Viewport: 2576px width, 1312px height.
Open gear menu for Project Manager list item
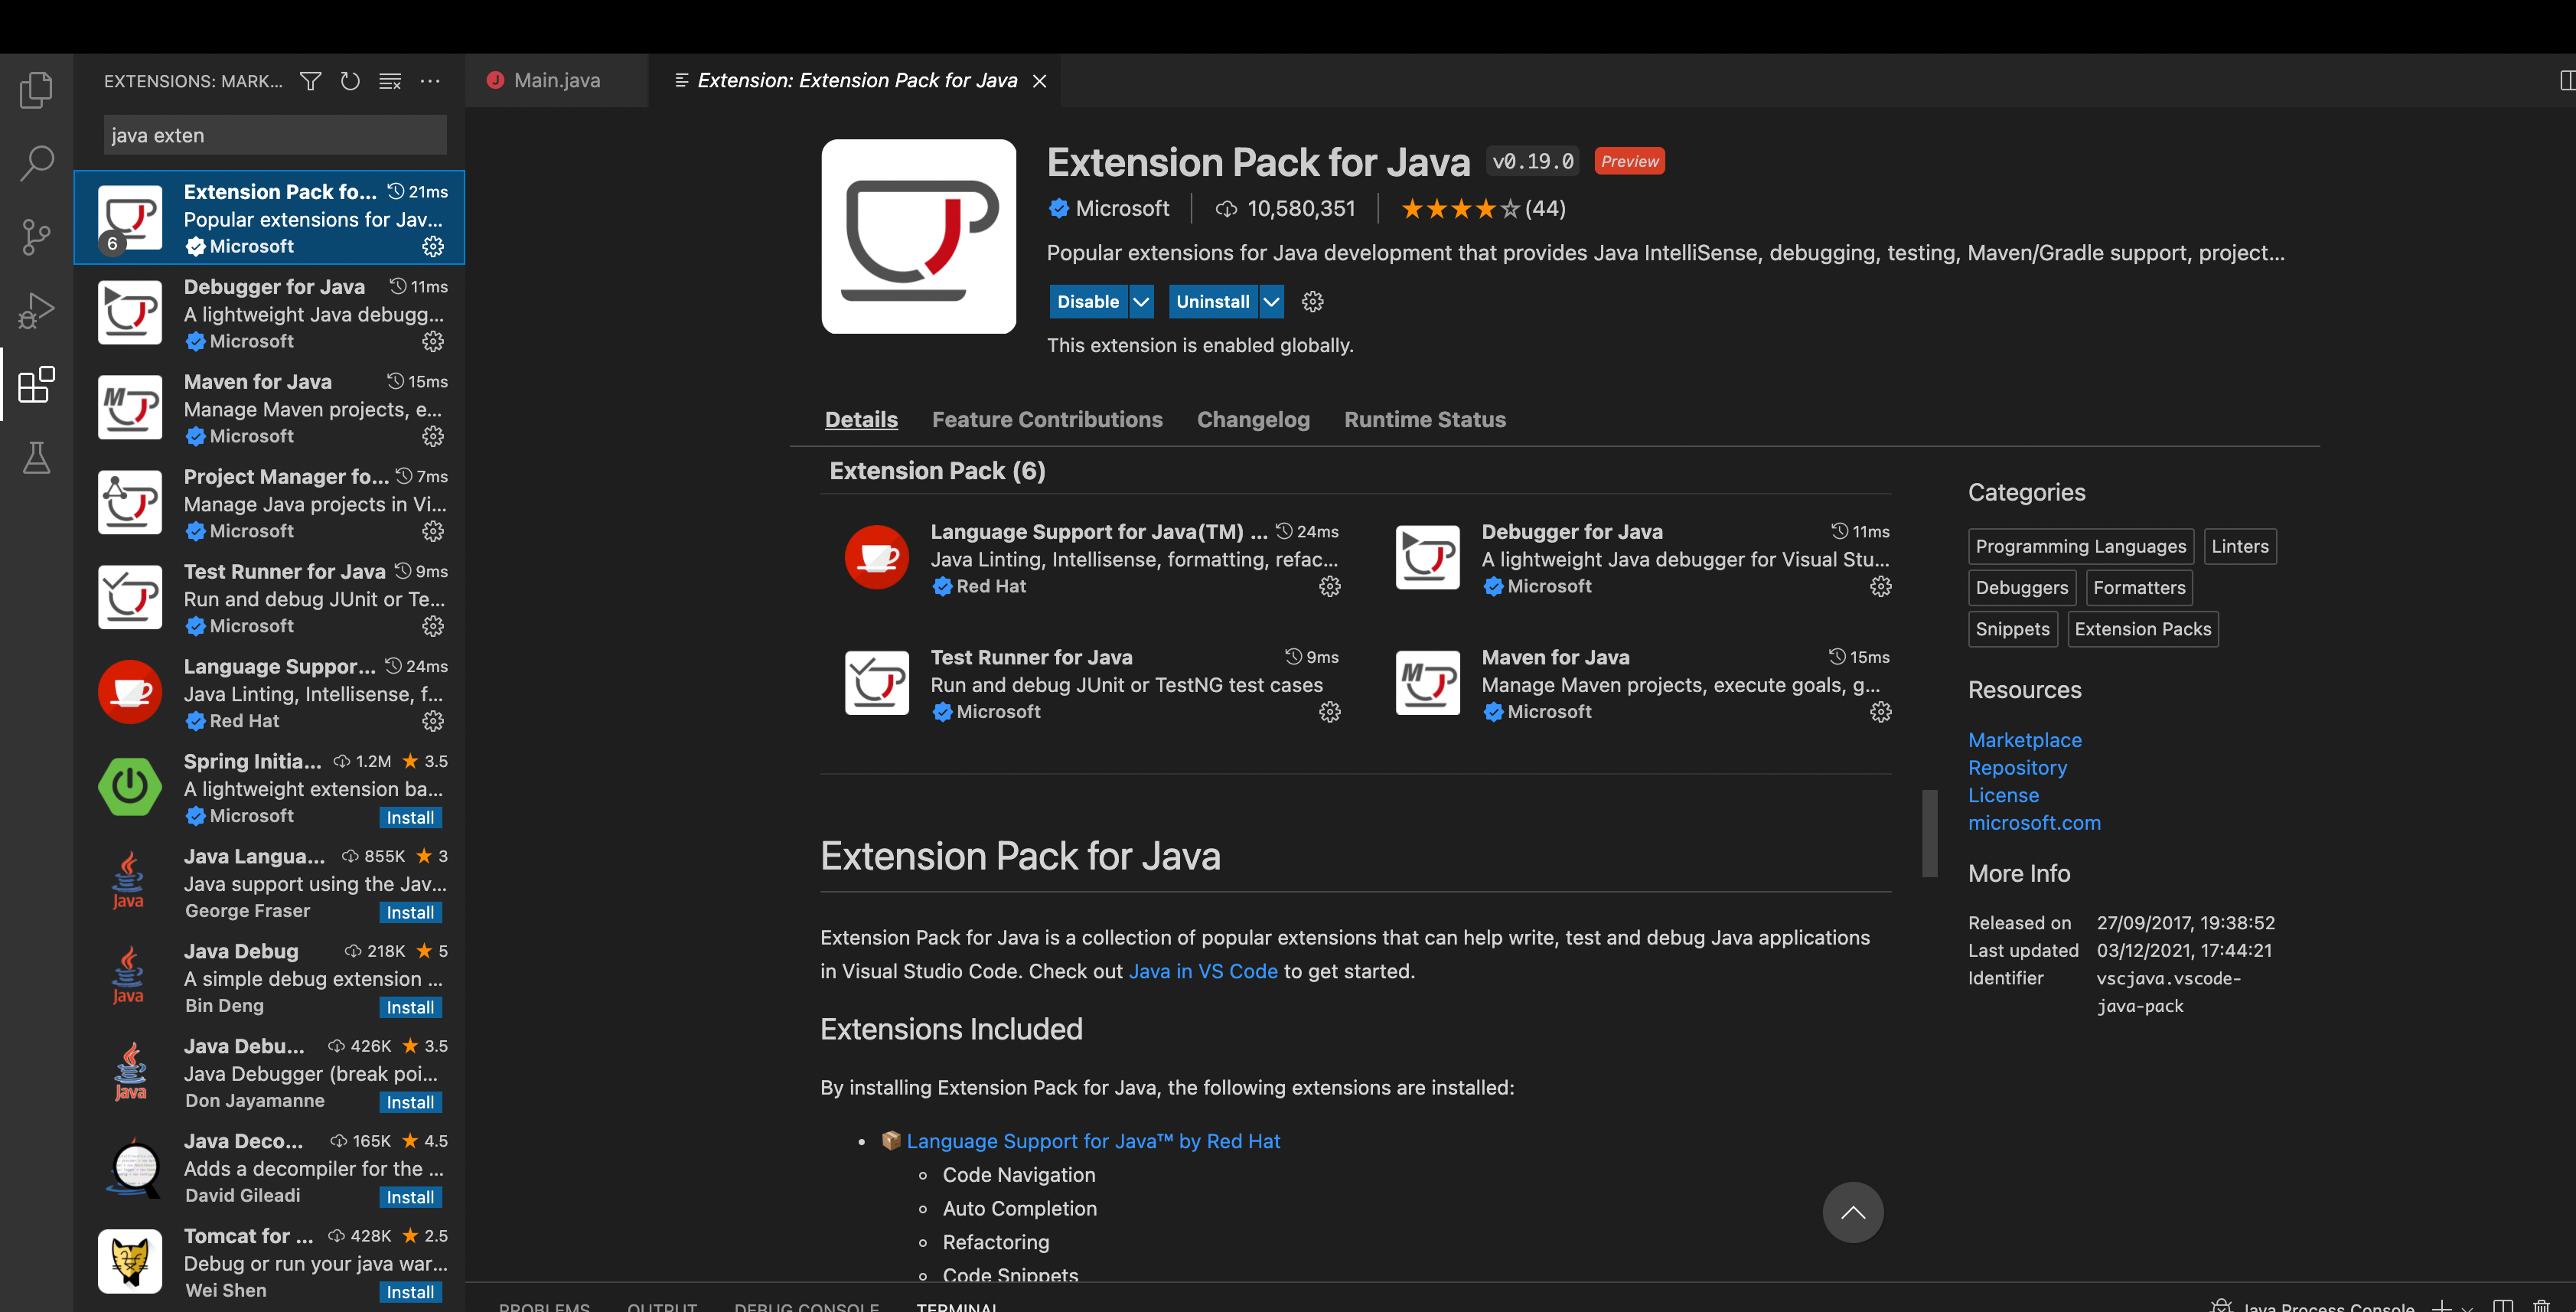click(433, 531)
